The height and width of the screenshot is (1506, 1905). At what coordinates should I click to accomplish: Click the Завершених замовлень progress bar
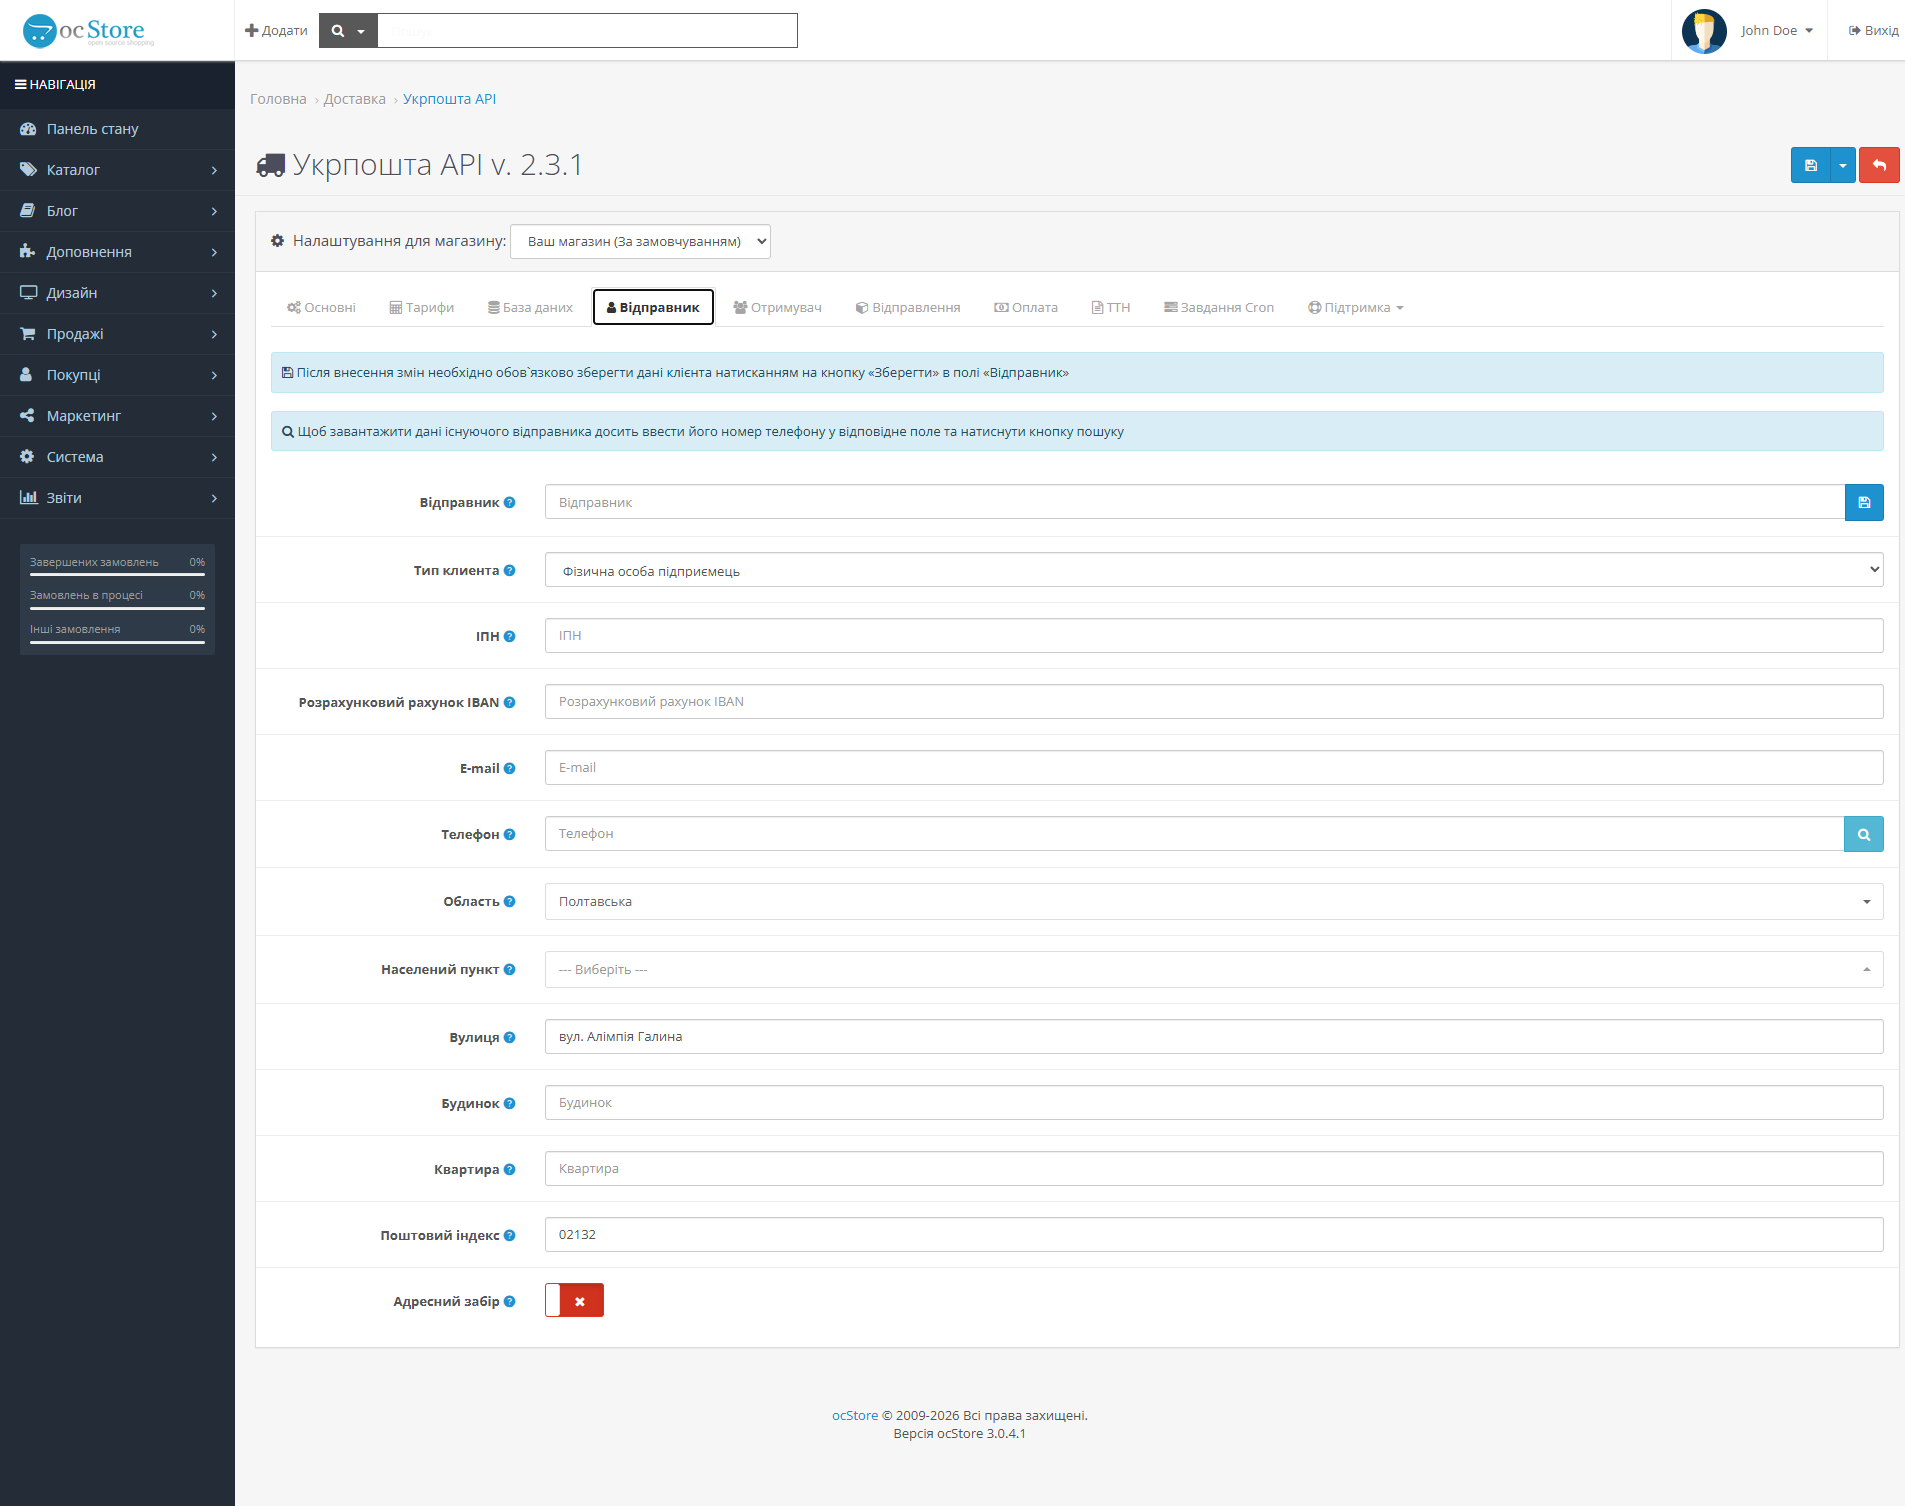point(117,575)
